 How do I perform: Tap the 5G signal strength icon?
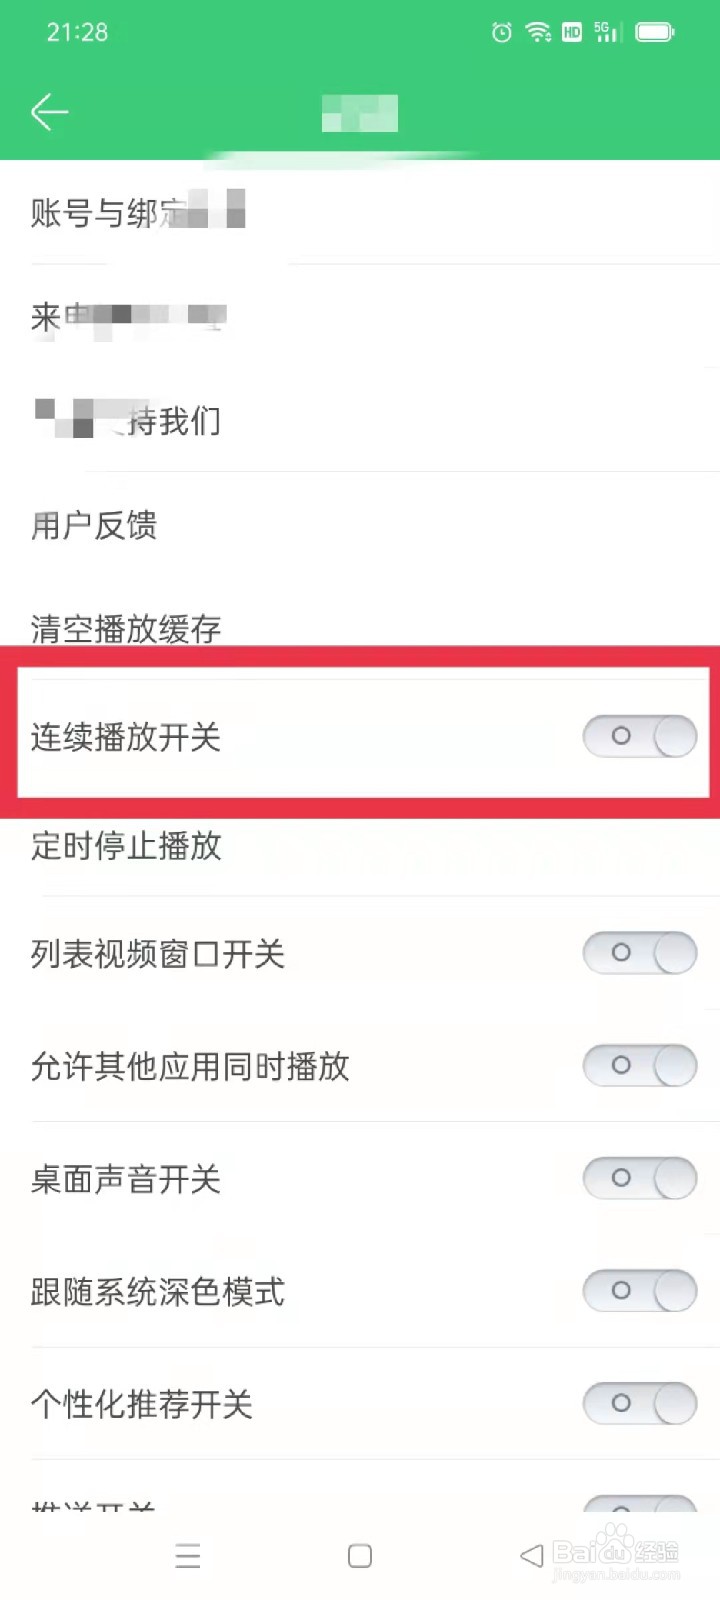pos(607,32)
